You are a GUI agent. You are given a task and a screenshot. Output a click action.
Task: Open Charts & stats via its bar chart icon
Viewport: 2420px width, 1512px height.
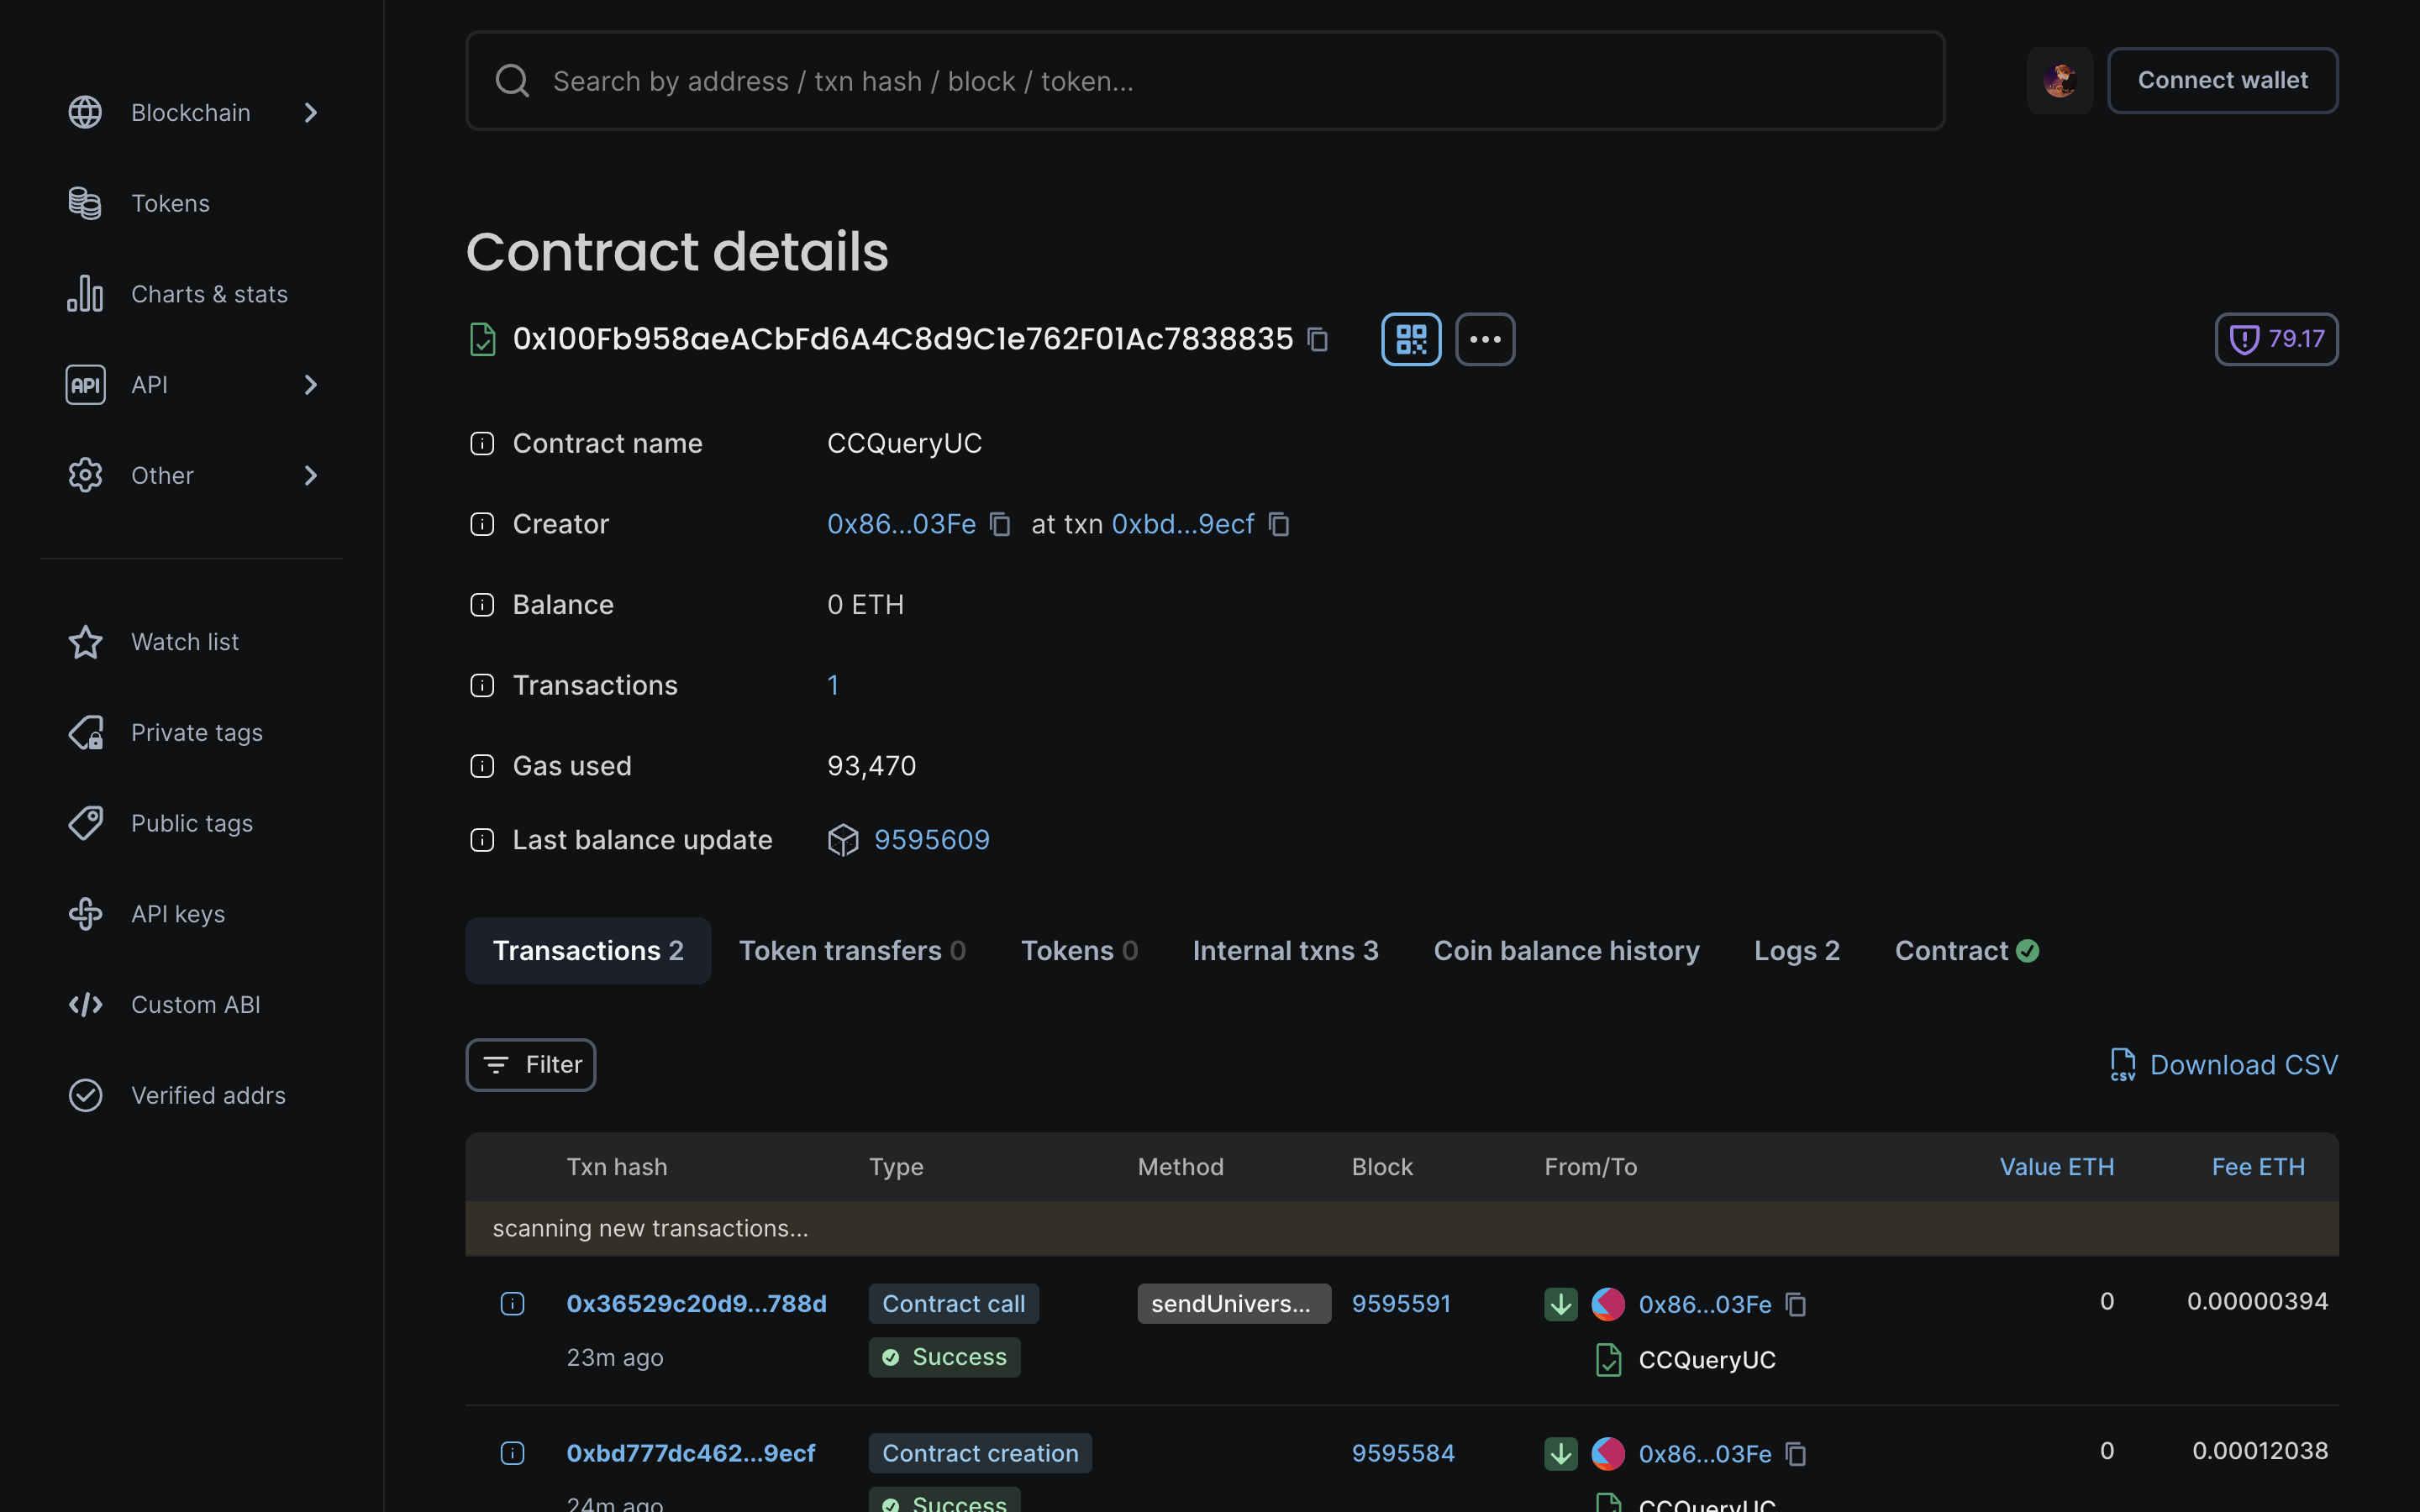85,293
